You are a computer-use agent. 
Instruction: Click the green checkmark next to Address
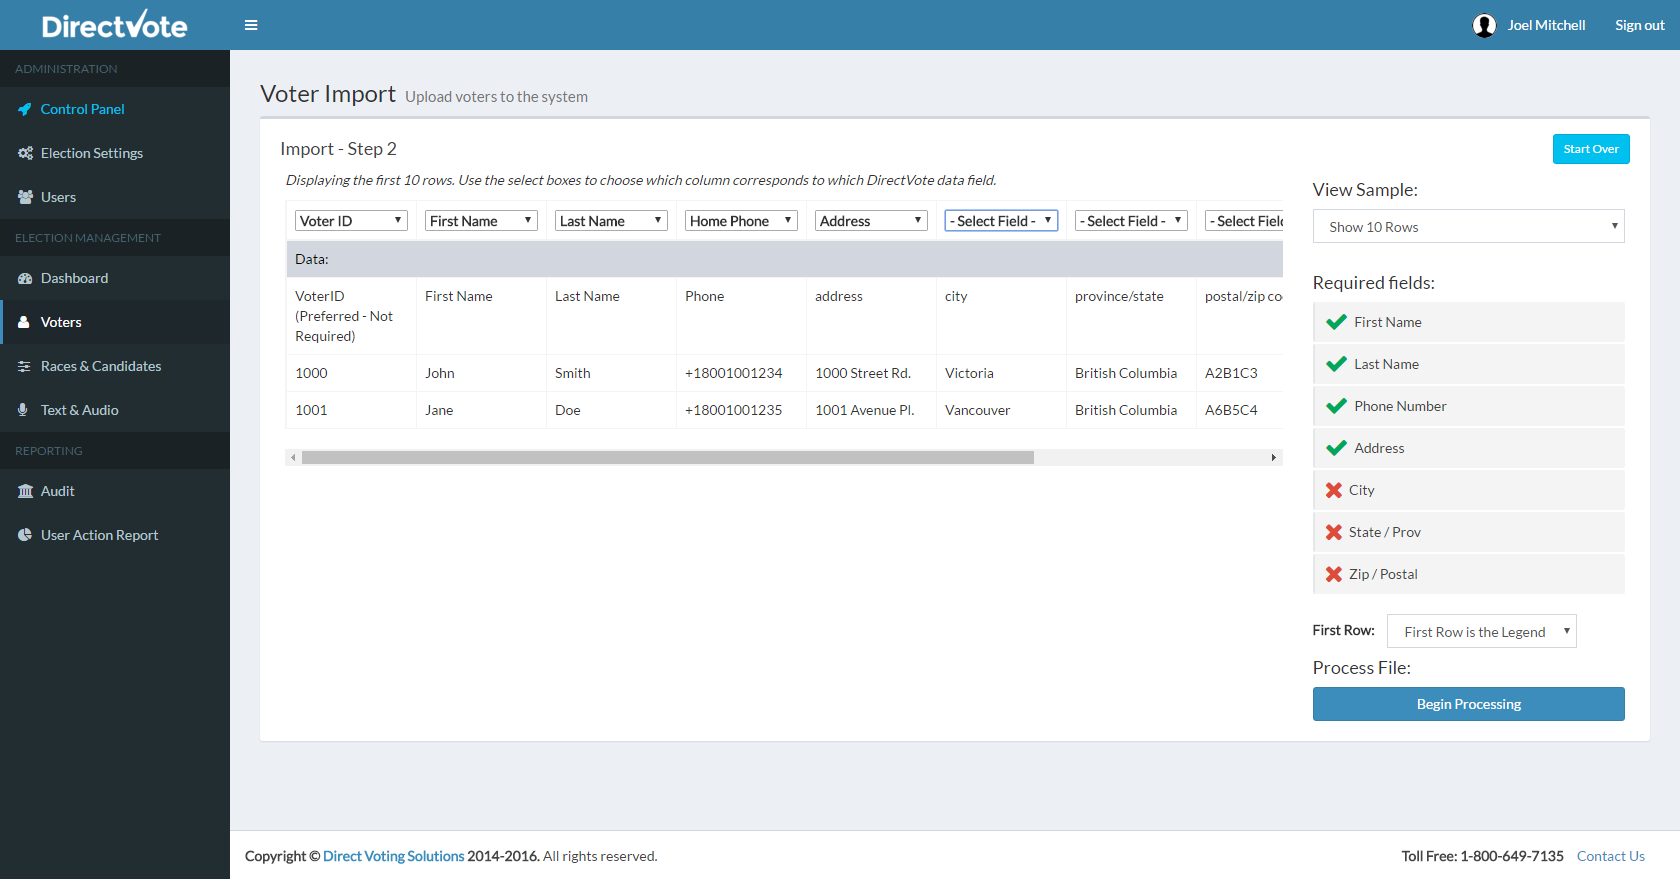(x=1336, y=448)
